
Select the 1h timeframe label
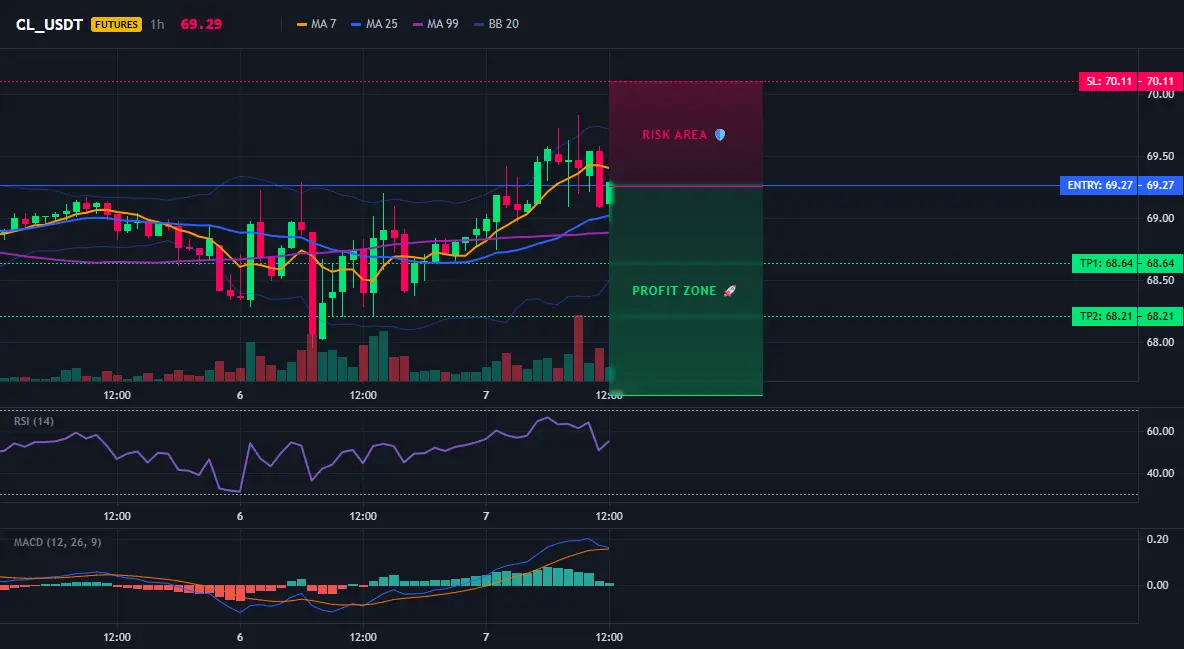coord(157,24)
